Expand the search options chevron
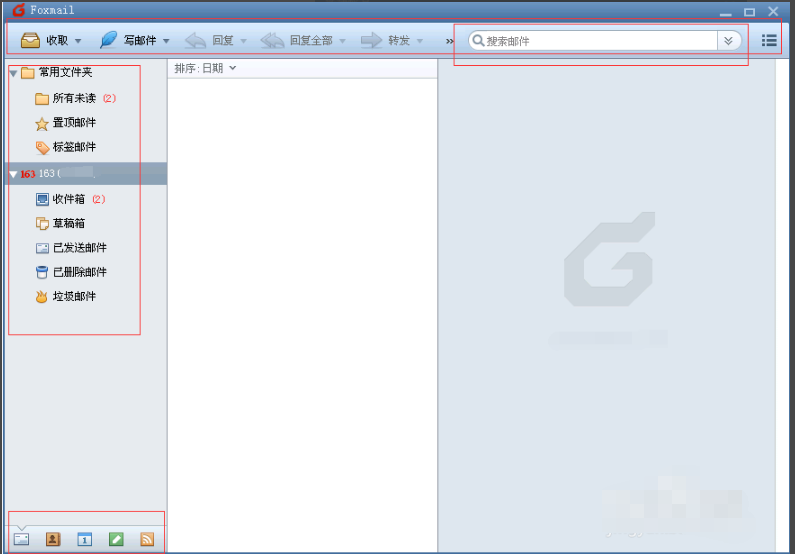The width and height of the screenshot is (795, 554). point(729,41)
